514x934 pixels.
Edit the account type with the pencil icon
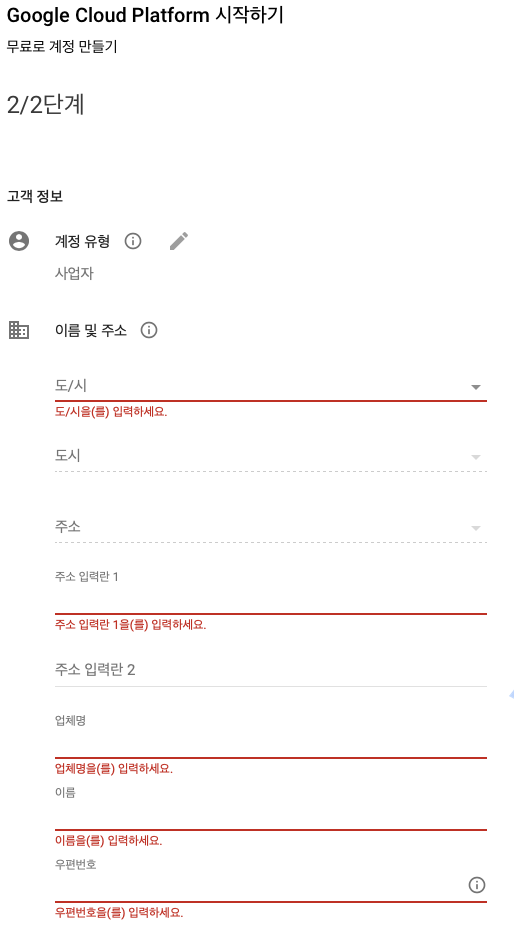[x=179, y=241]
